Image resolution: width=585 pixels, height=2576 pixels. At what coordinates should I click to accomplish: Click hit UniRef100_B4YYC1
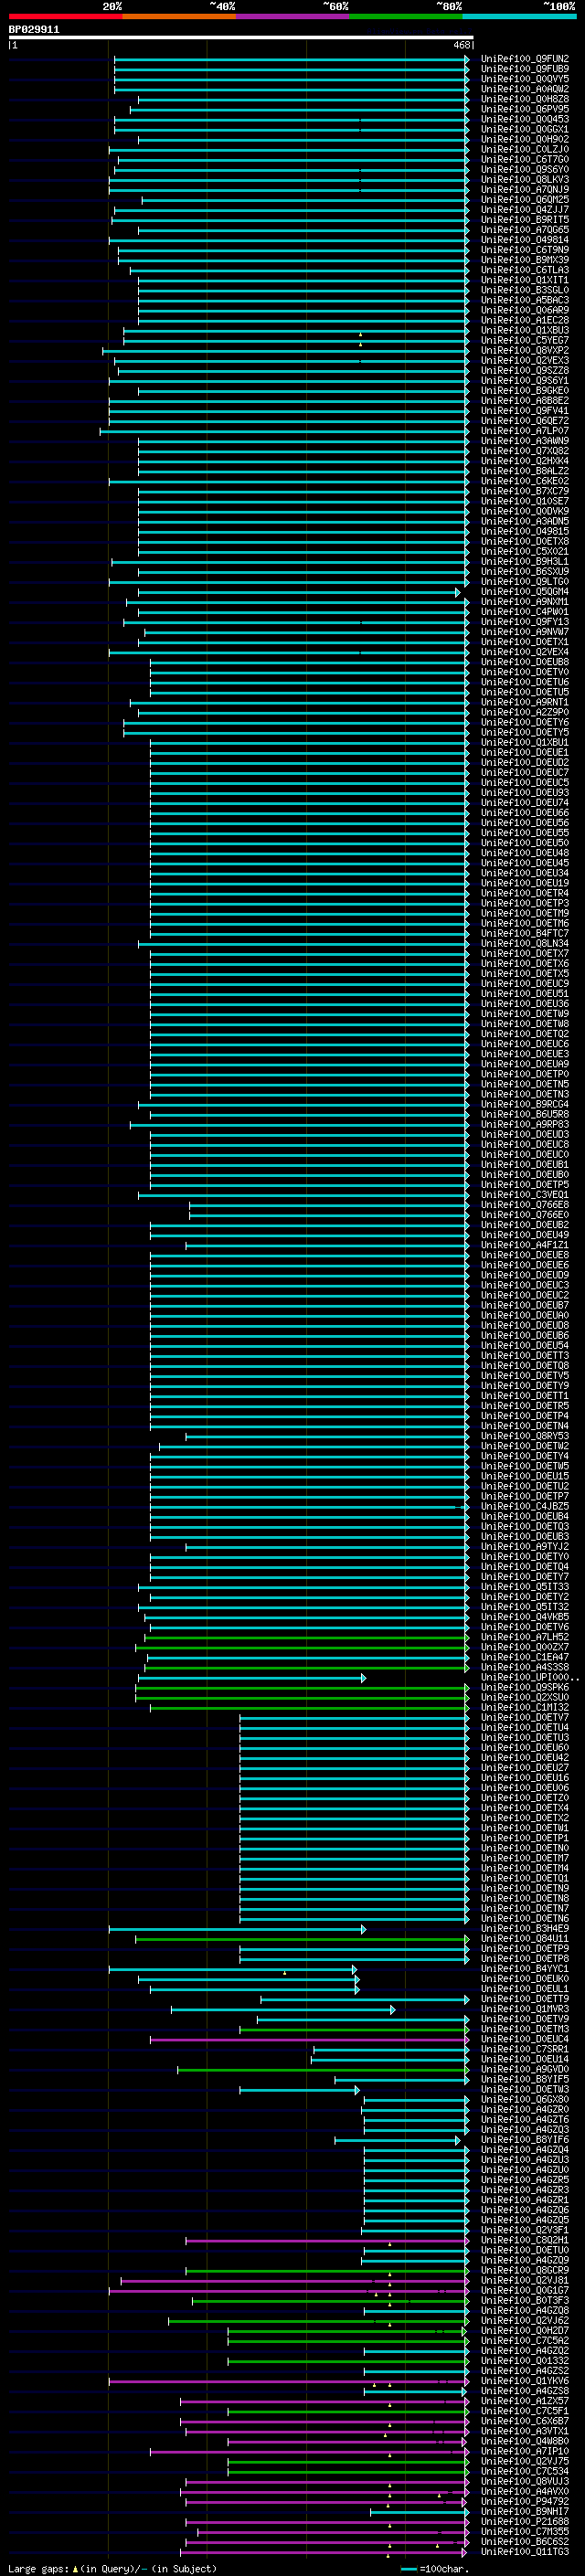[525, 1968]
